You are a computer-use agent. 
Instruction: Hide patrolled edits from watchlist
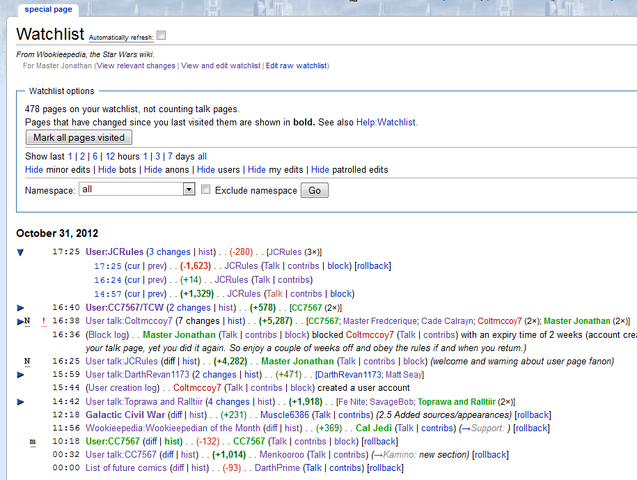[x=320, y=170]
